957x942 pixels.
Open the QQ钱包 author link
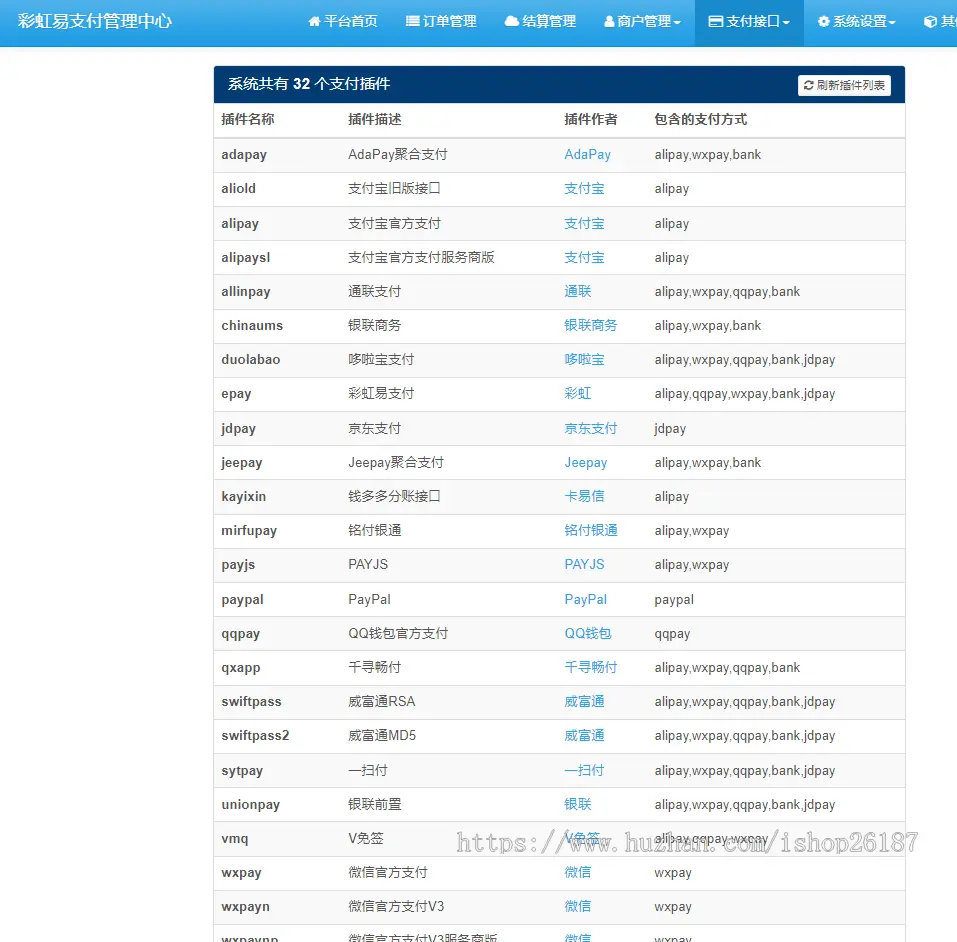point(588,634)
